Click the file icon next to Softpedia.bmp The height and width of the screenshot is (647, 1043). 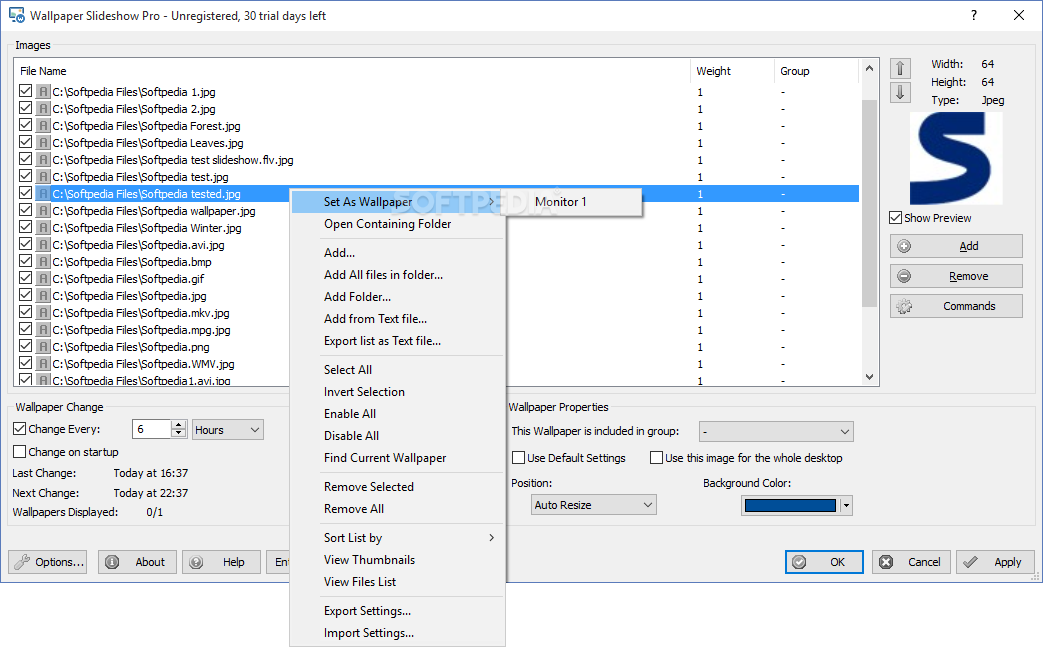(x=43, y=261)
